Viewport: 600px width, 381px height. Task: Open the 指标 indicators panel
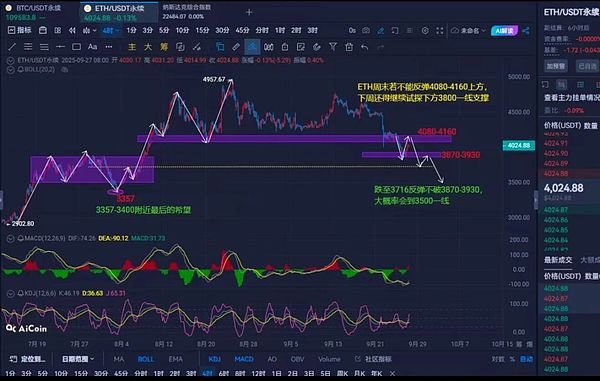(20, 30)
